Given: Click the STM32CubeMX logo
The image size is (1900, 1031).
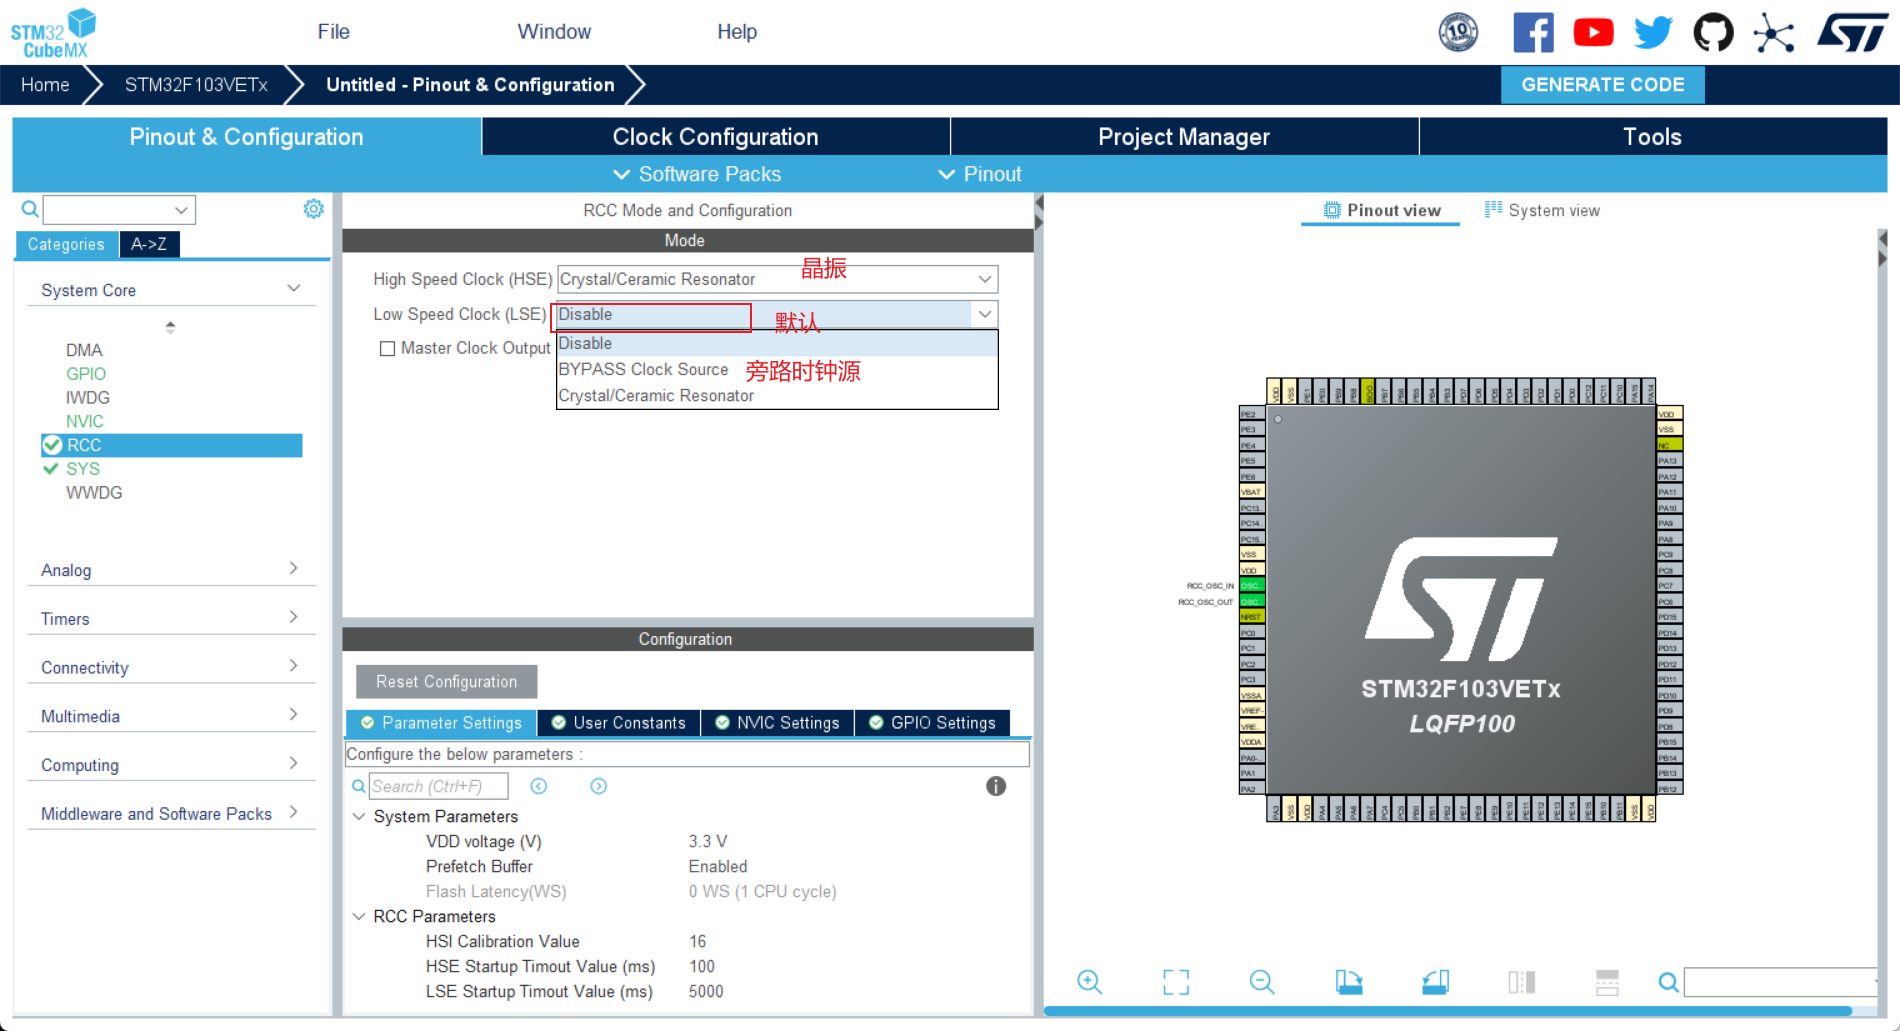Looking at the screenshot, I should [53, 33].
